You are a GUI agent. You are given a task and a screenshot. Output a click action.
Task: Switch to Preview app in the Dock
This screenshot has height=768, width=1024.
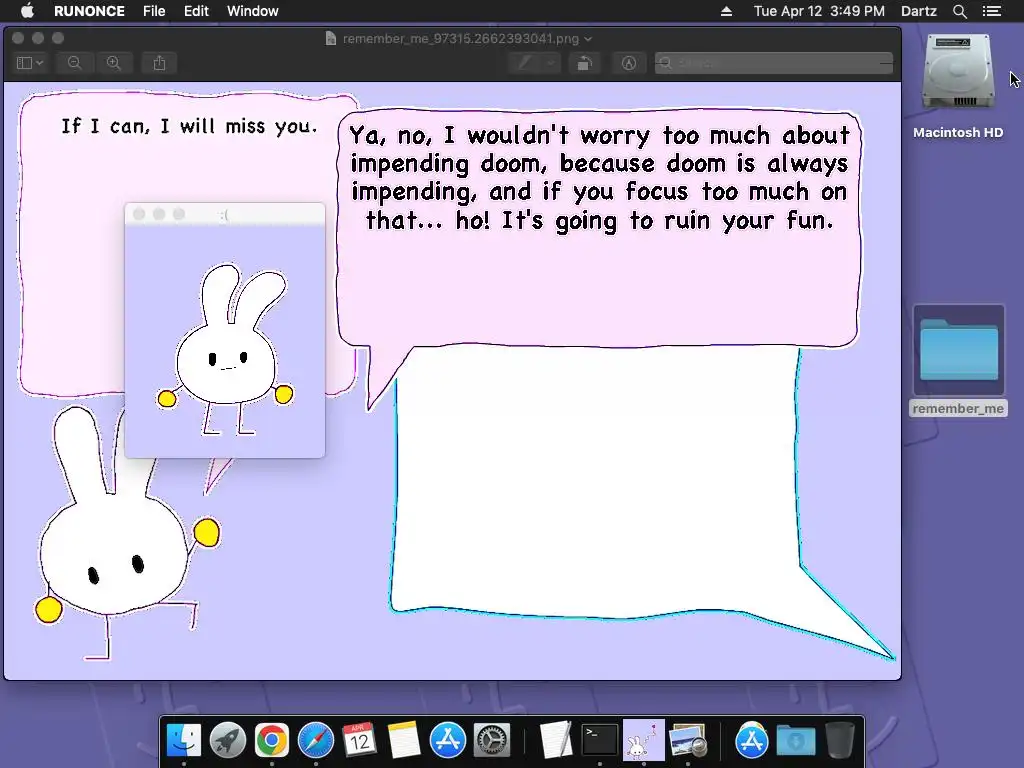(688, 741)
